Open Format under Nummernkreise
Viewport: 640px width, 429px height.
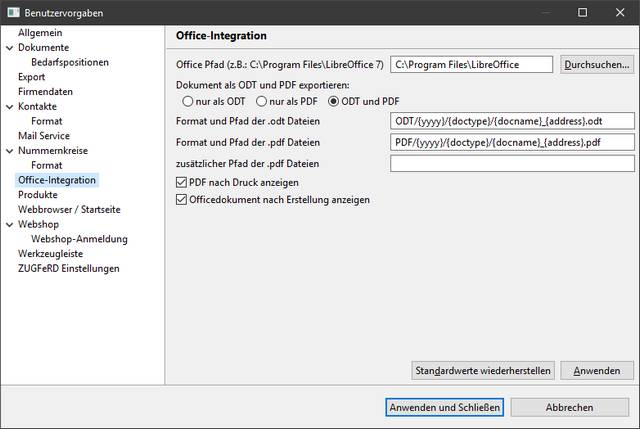coord(47,165)
